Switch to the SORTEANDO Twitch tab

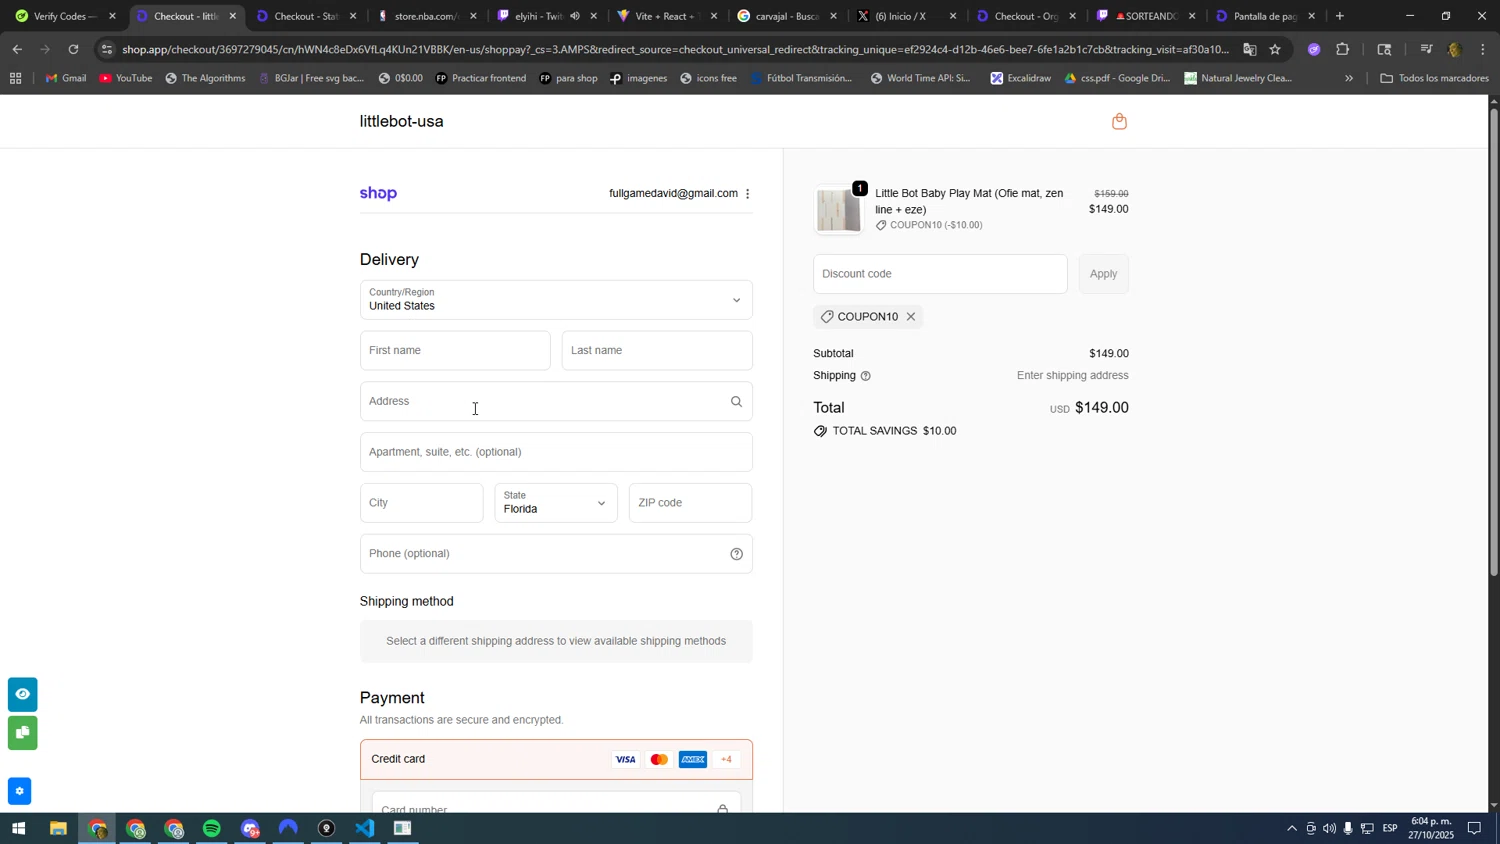[1146, 16]
